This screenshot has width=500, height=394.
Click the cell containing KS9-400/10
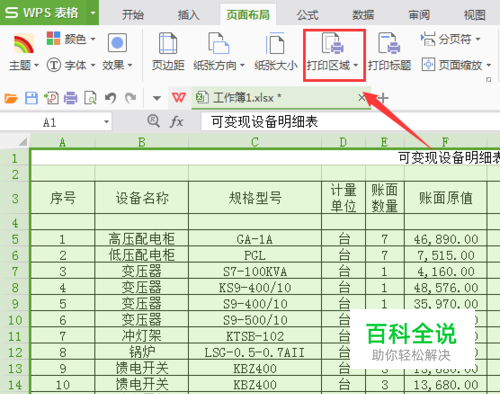pos(255,288)
